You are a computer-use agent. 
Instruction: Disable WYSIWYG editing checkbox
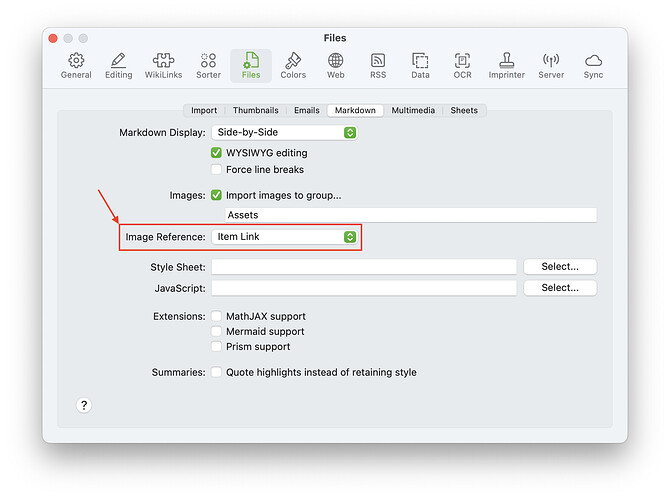point(216,153)
